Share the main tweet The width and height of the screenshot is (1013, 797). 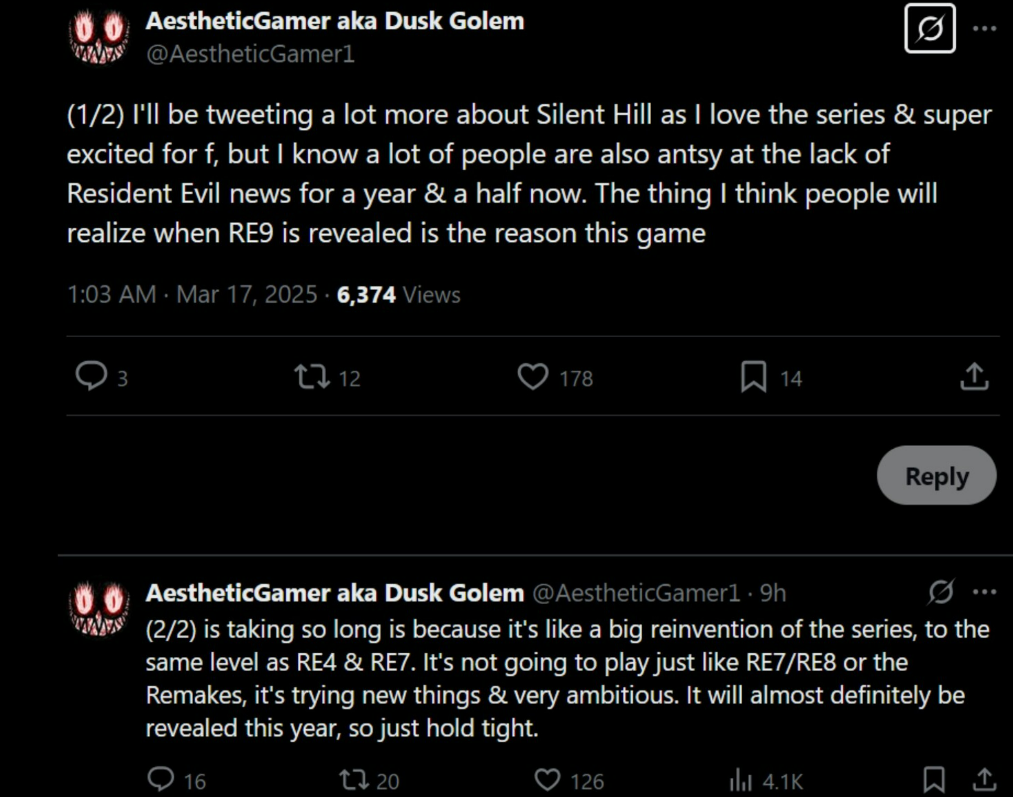(x=974, y=377)
